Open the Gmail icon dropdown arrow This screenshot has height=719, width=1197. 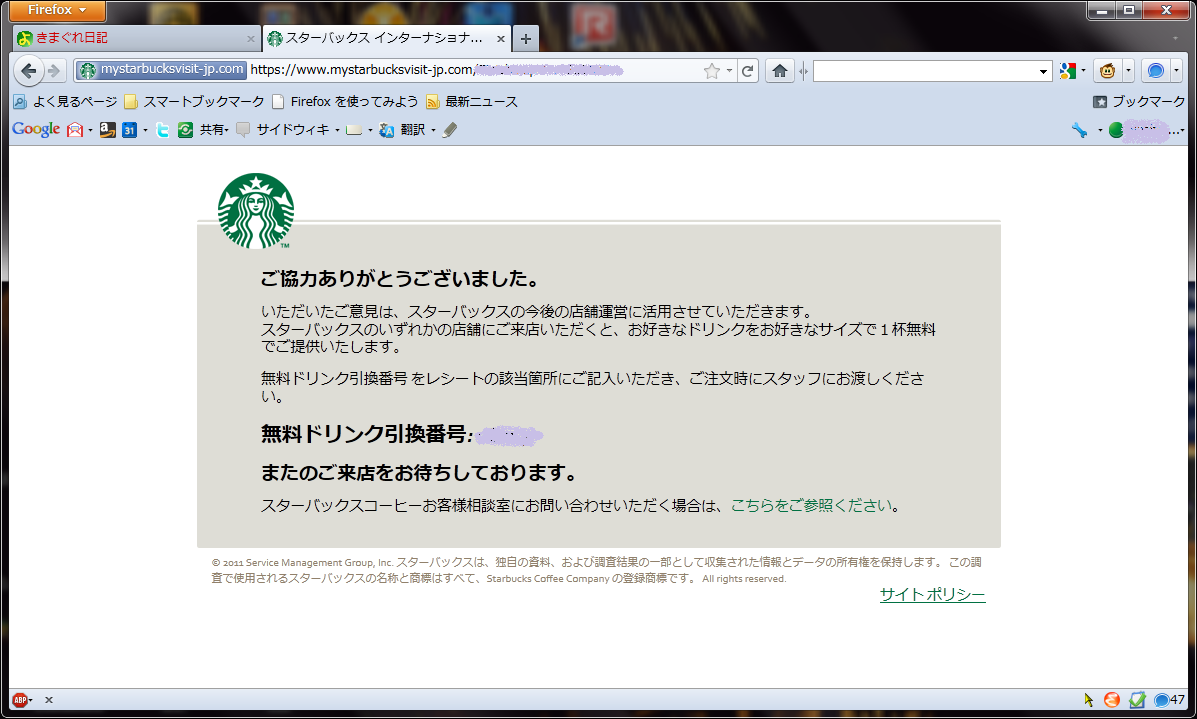pyautogui.click(x=90, y=131)
